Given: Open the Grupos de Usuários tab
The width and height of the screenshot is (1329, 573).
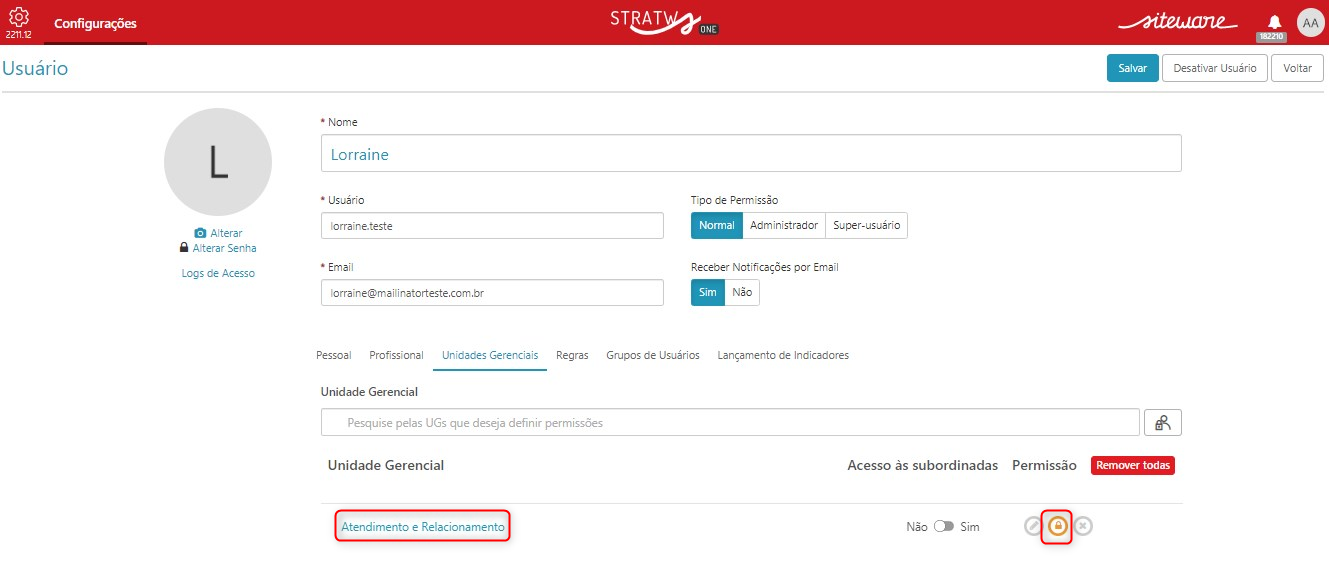Looking at the screenshot, I should (x=653, y=355).
